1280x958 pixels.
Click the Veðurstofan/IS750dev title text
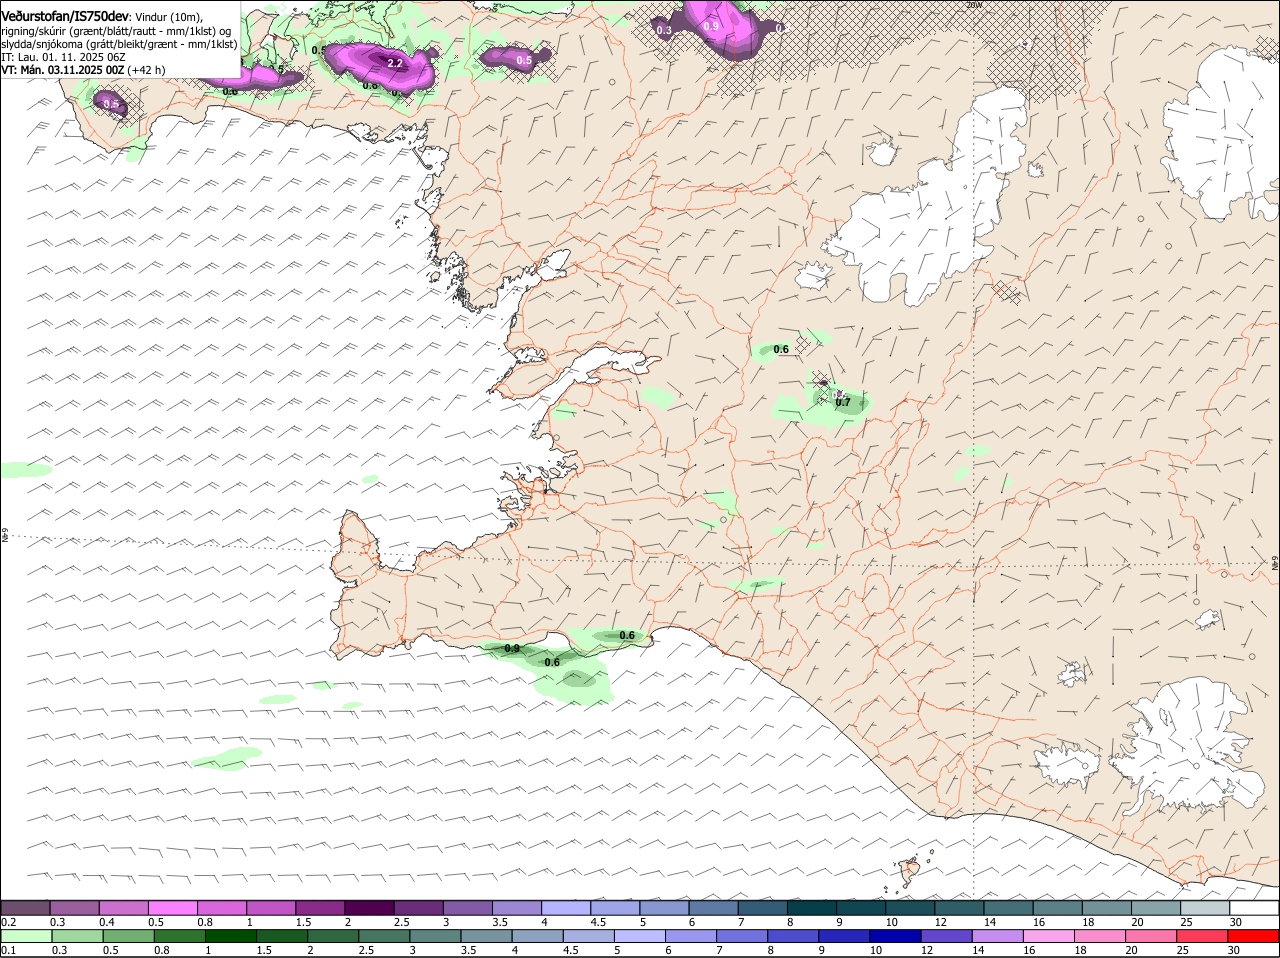[x=65, y=17]
